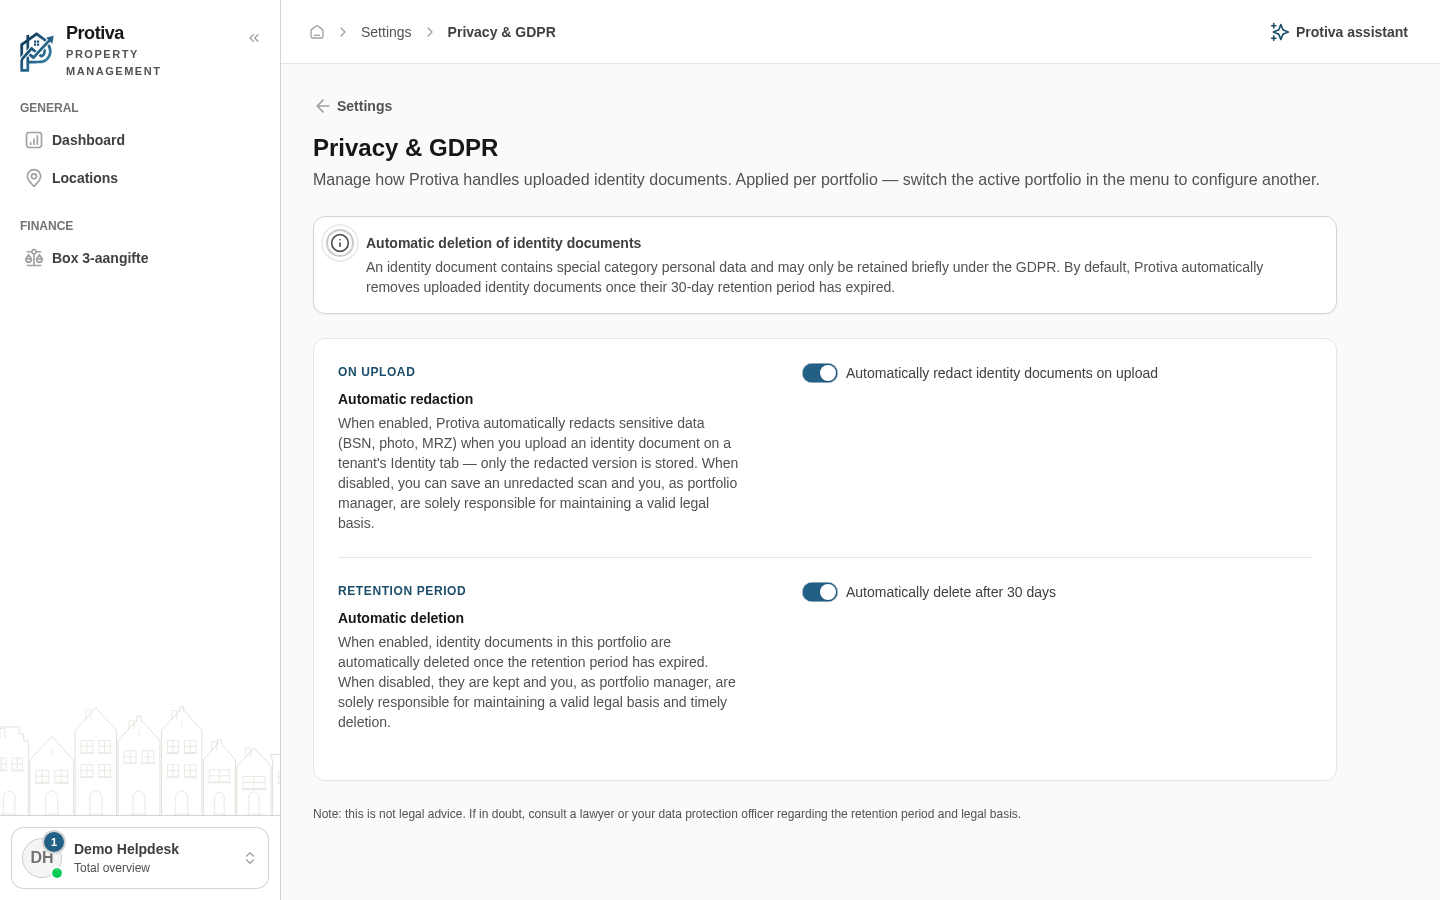Click the back arrow beside Settings
The height and width of the screenshot is (900, 1440).
[x=322, y=106]
